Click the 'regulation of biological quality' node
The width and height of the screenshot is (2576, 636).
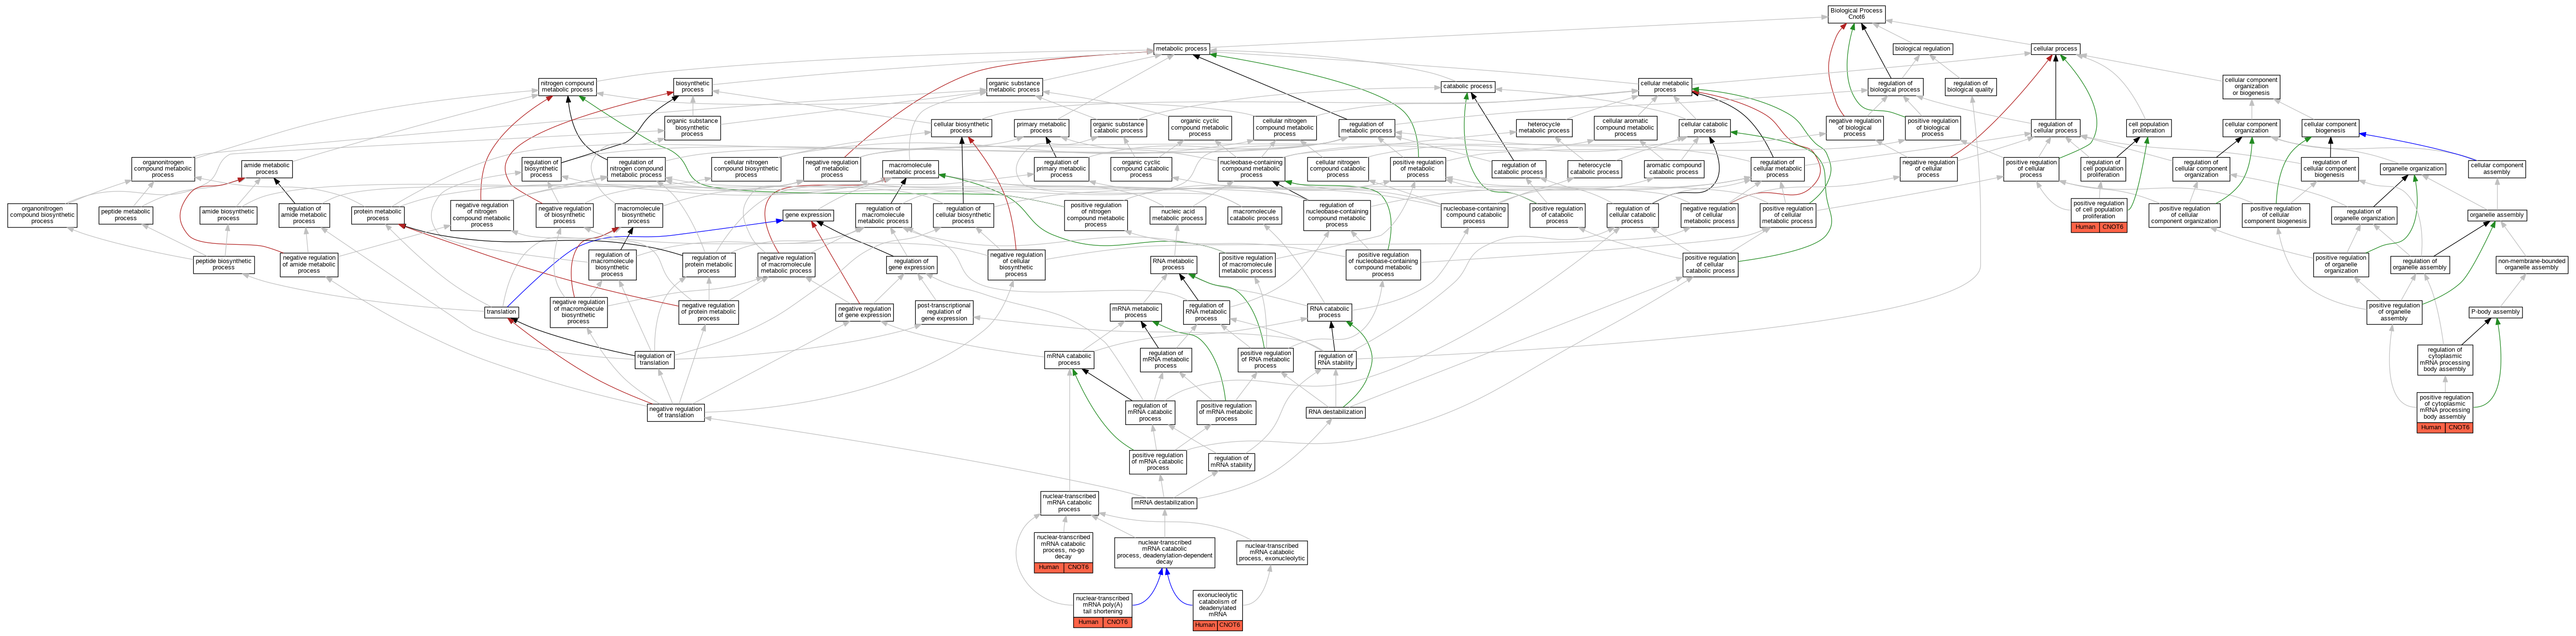[1970, 87]
